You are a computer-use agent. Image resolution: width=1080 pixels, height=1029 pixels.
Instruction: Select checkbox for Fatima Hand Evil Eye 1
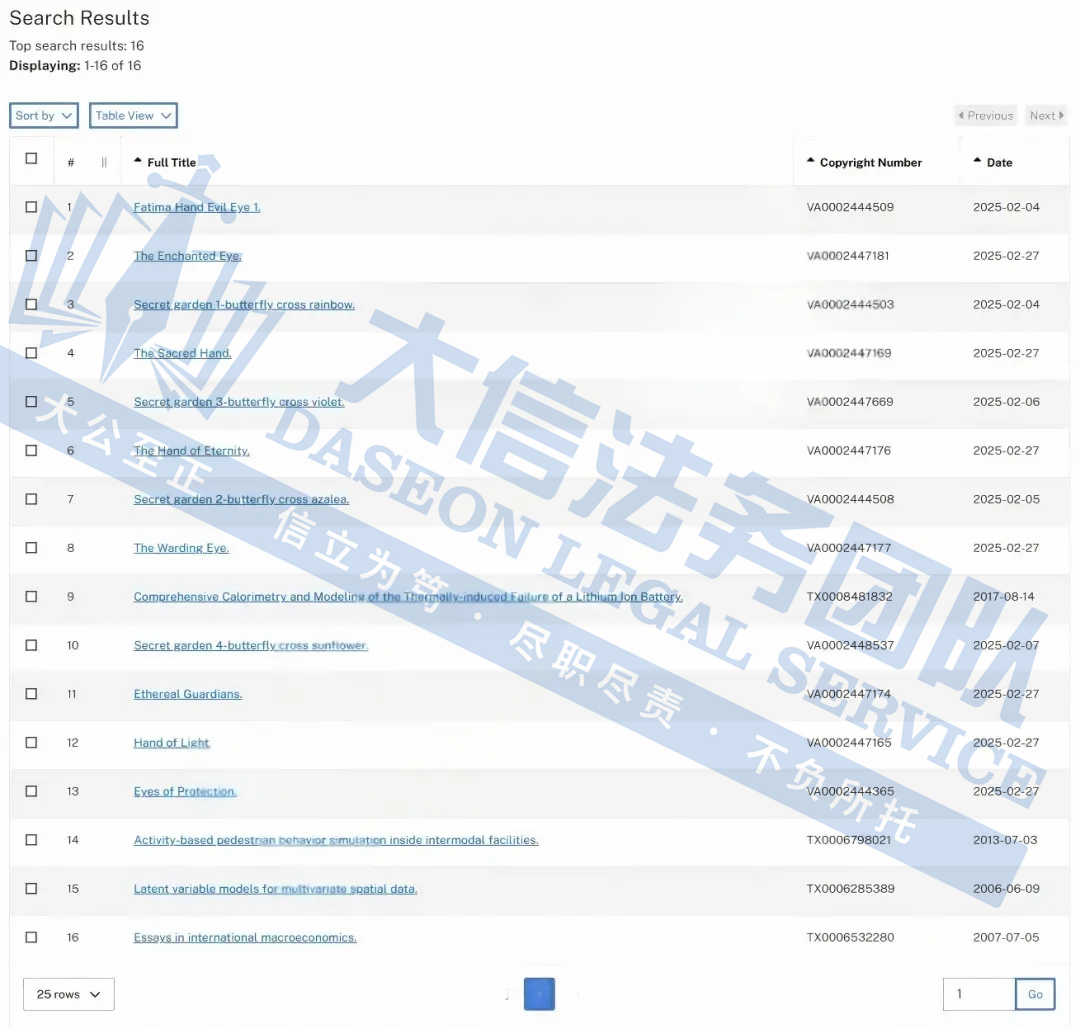coord(31,207)
